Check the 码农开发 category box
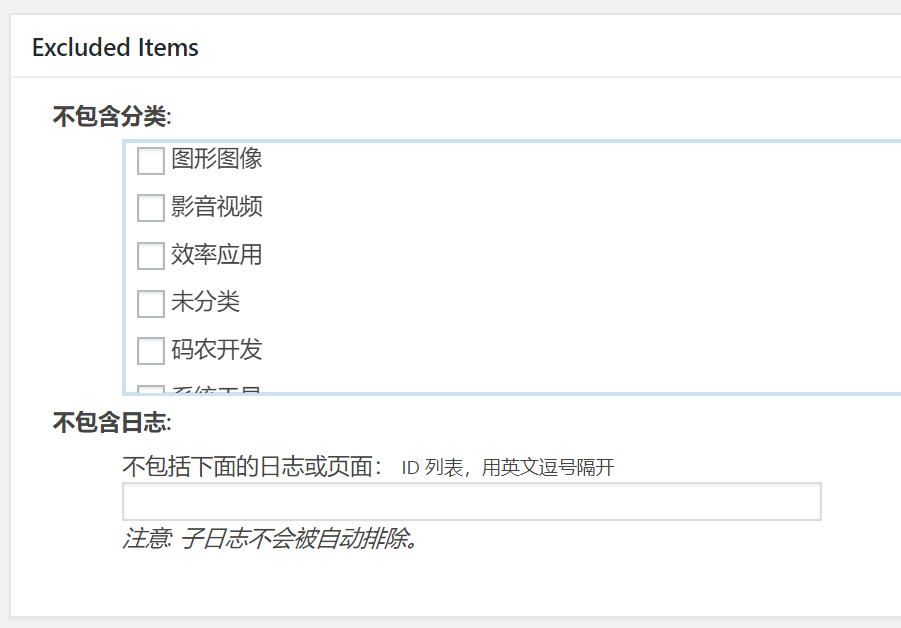The width and height of the screenshot is (901, 628). pyautogui.click(x=150, y=351)
